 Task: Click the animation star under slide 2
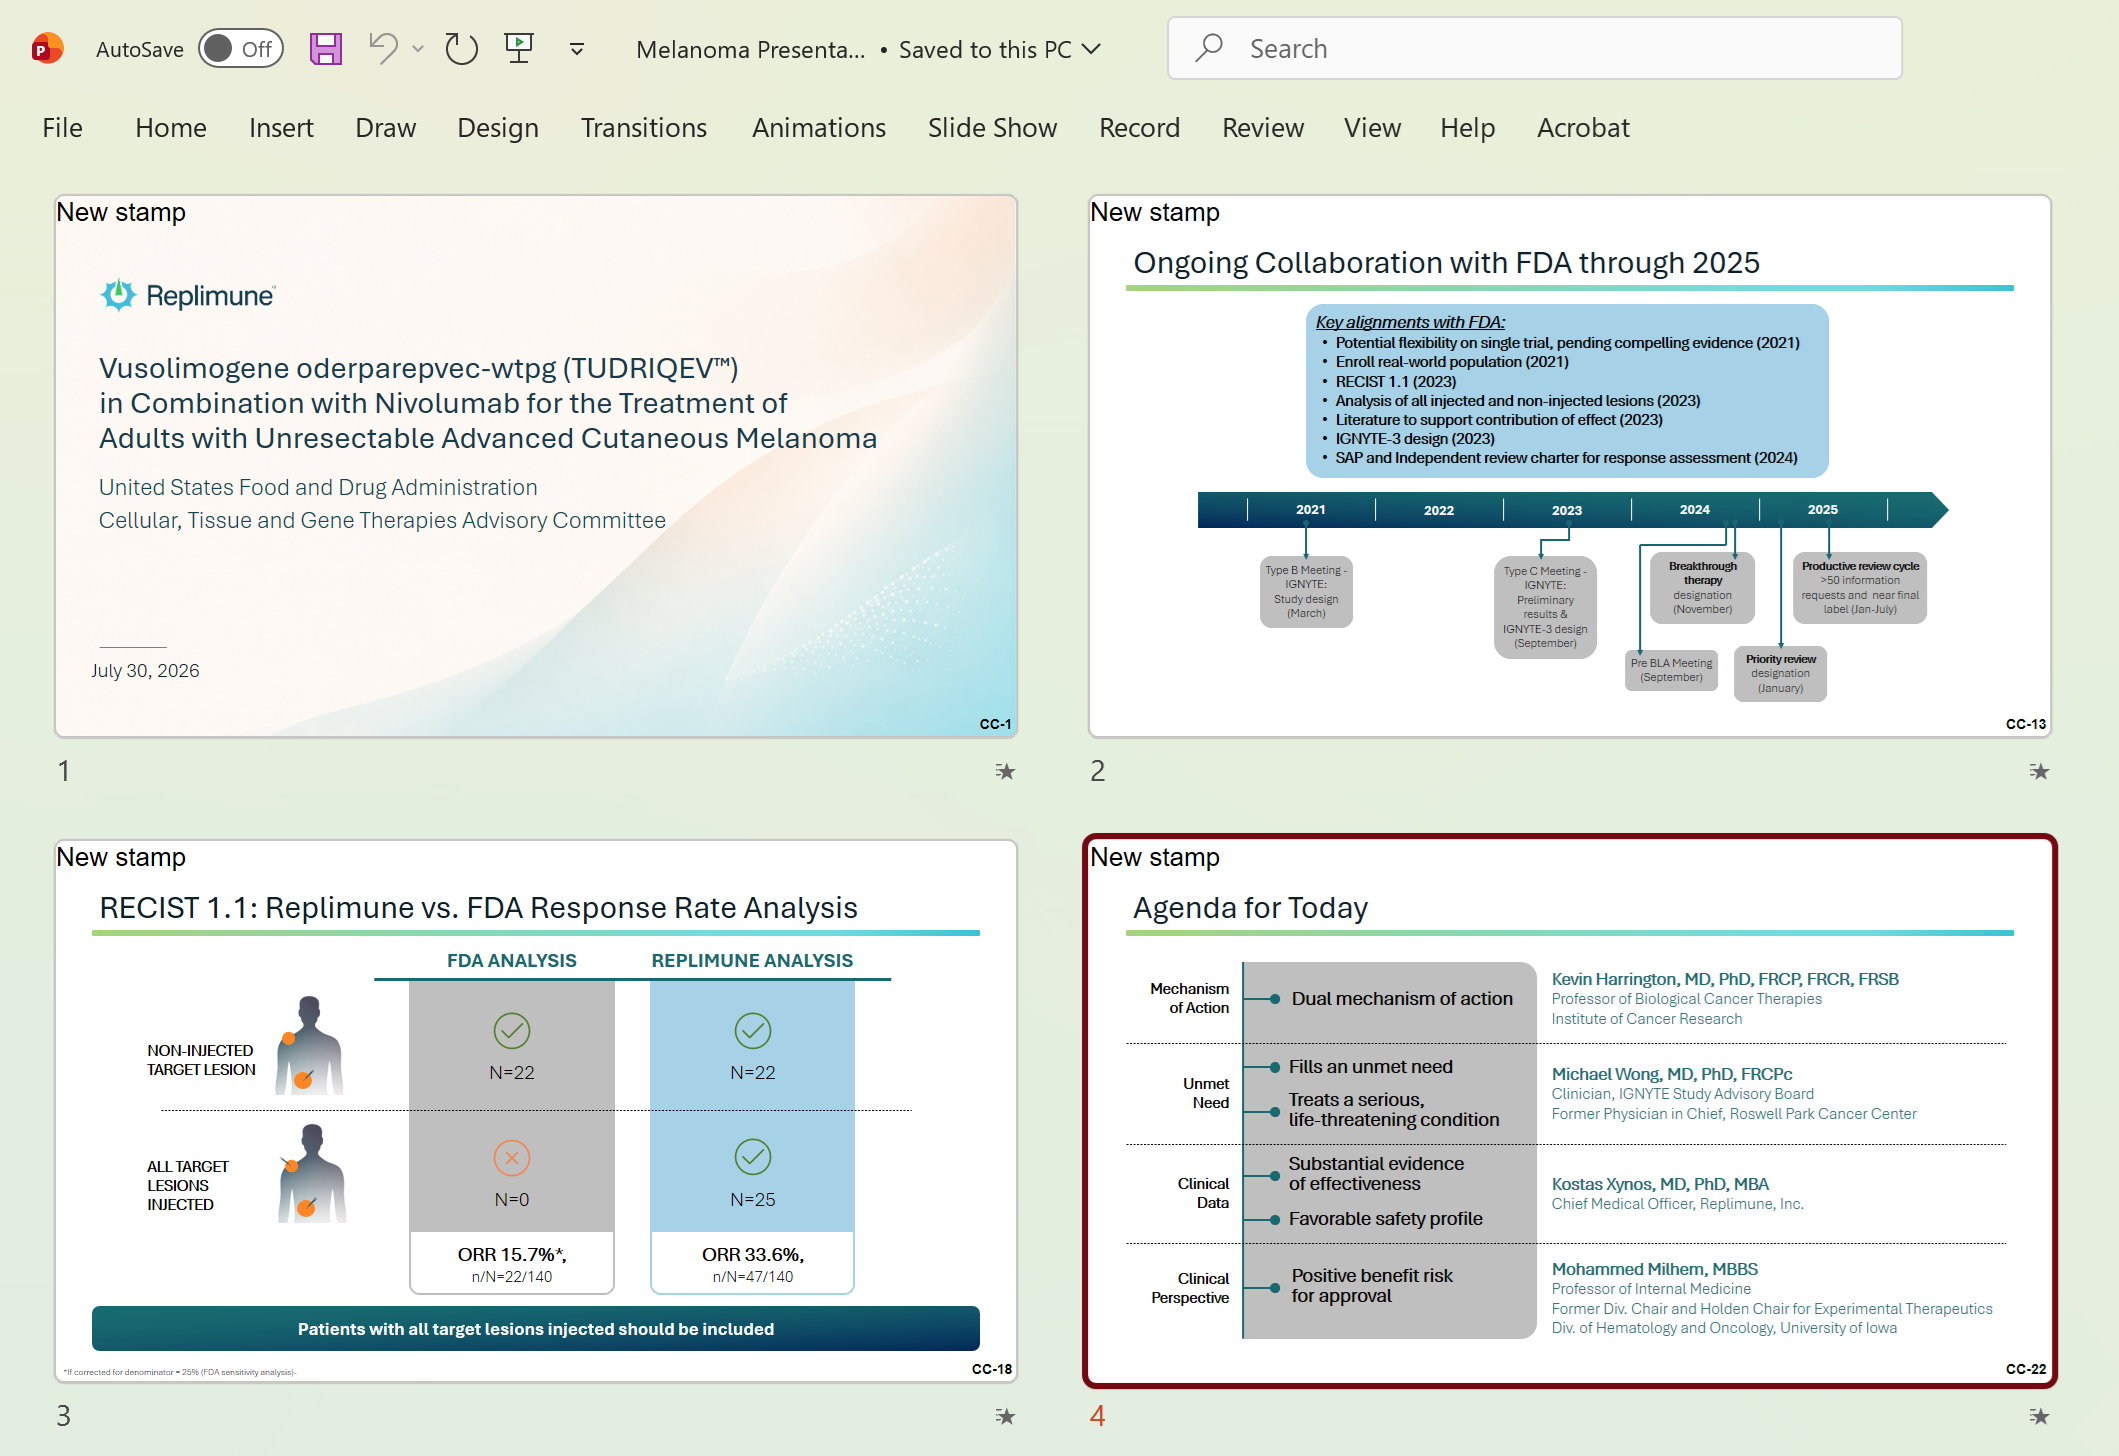coord(2039,771)
